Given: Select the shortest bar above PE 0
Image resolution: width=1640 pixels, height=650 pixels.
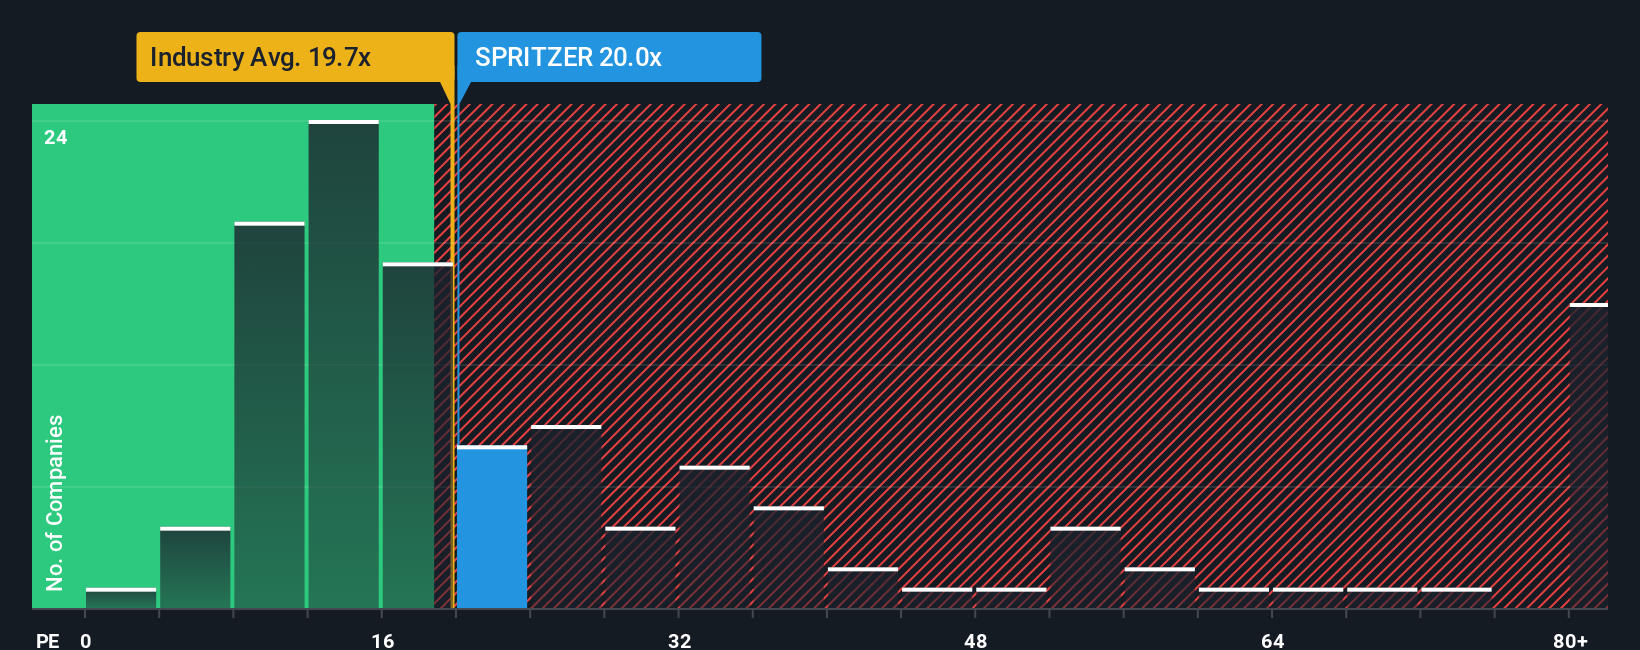Looking at the screenshot, I should (121, 598).
